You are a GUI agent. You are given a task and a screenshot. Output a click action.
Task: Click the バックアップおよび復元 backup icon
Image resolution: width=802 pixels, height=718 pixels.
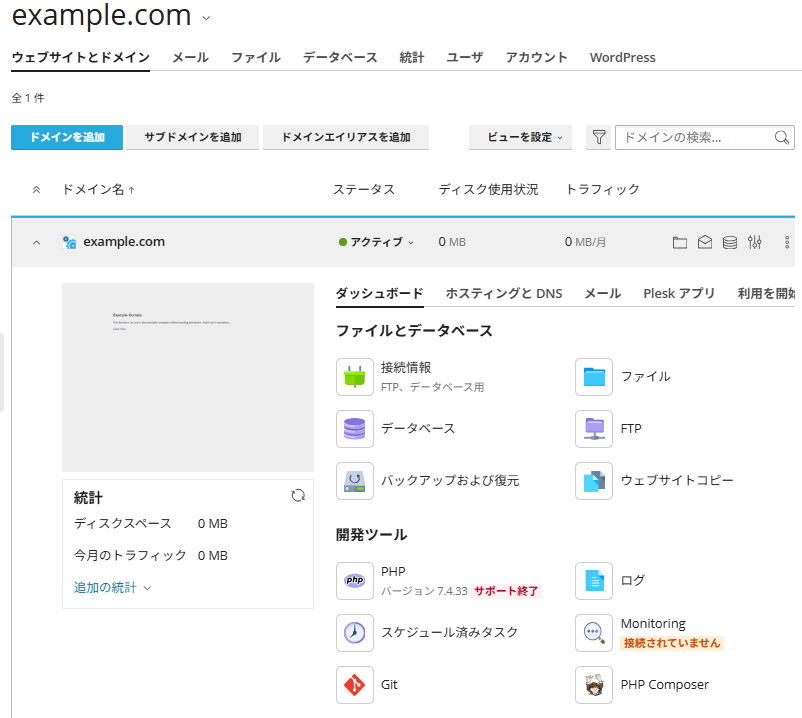(355, 481)
